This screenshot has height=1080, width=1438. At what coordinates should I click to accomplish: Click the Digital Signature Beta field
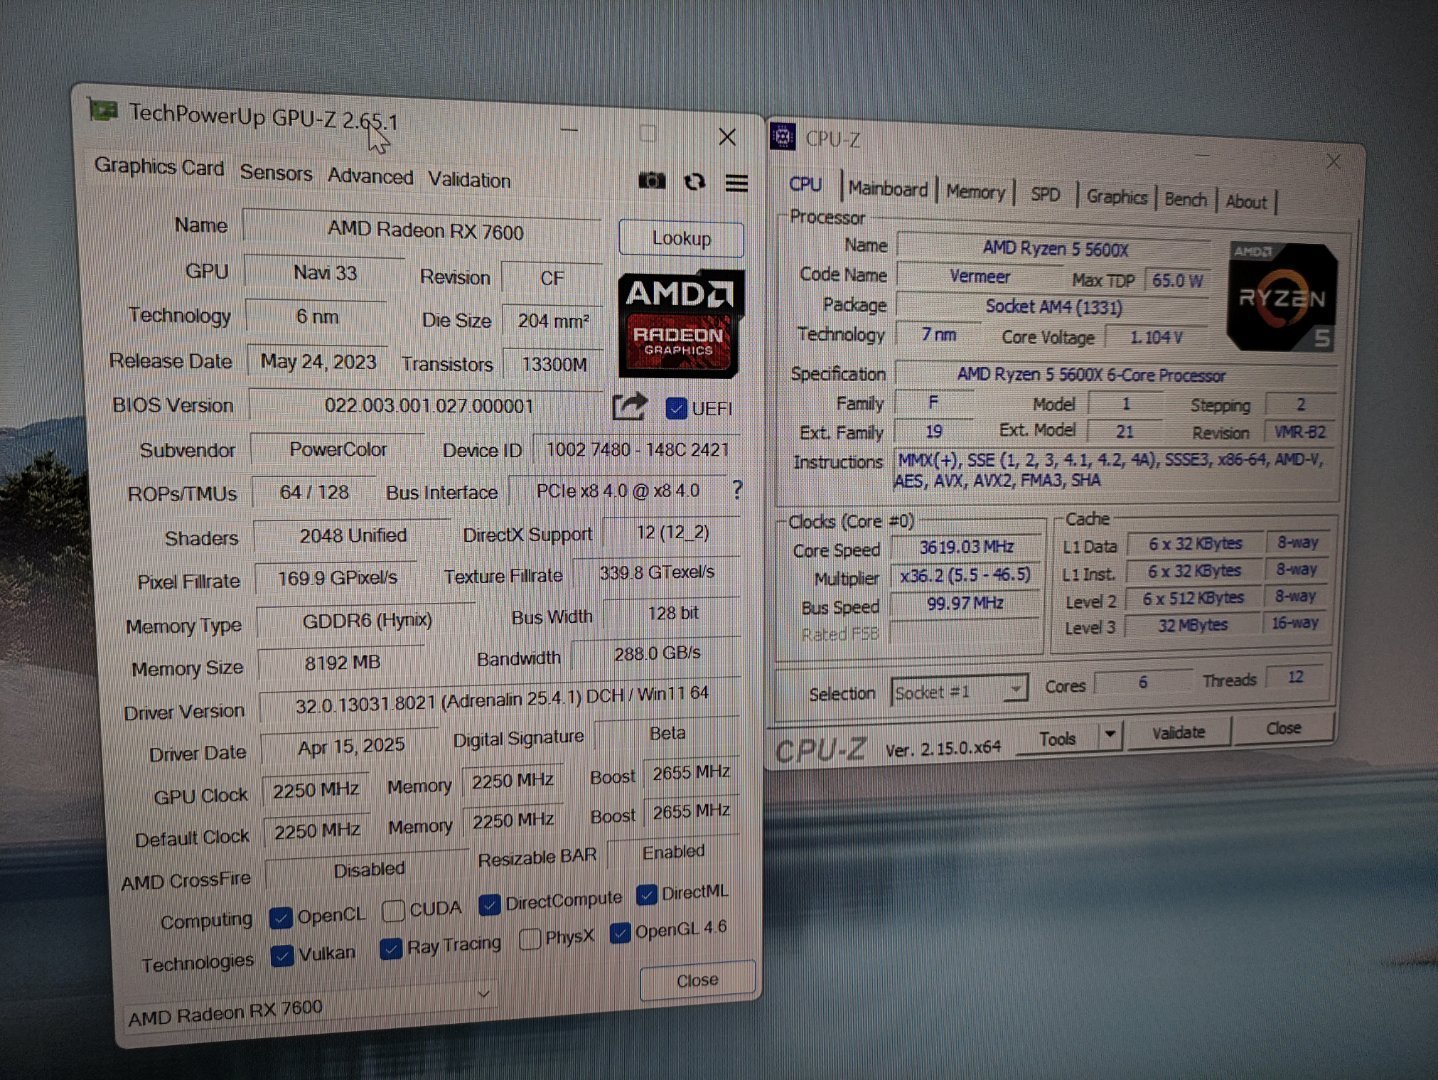pos(667,734)
